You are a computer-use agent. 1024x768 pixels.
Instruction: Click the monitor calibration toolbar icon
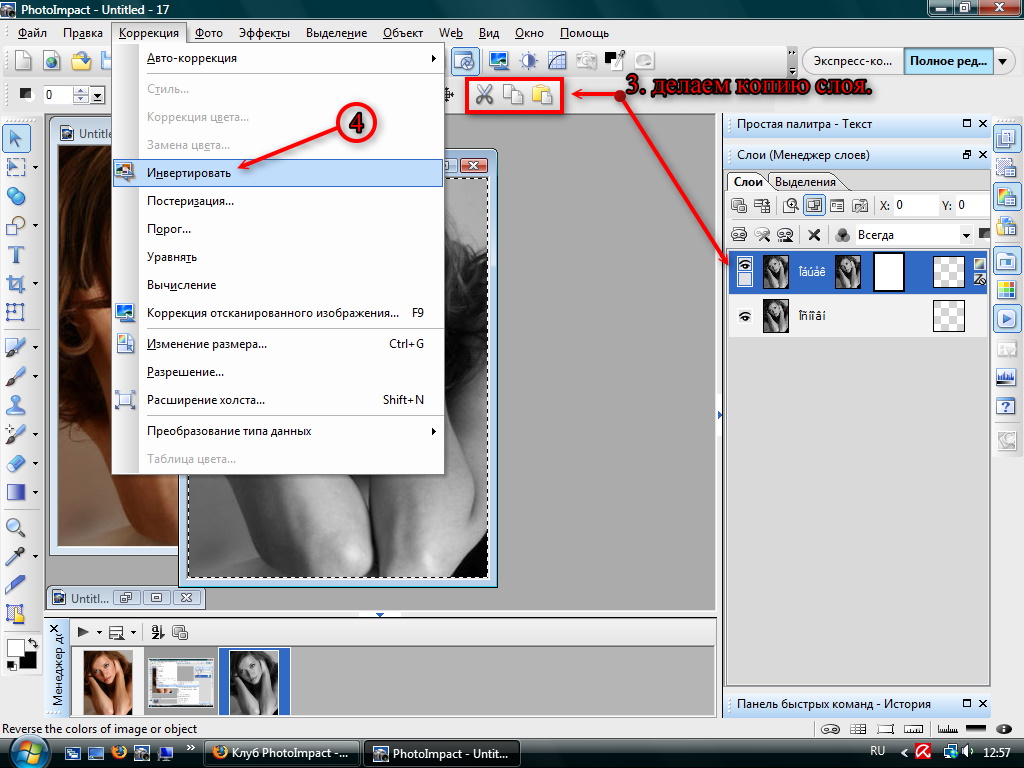click(499, 61)
